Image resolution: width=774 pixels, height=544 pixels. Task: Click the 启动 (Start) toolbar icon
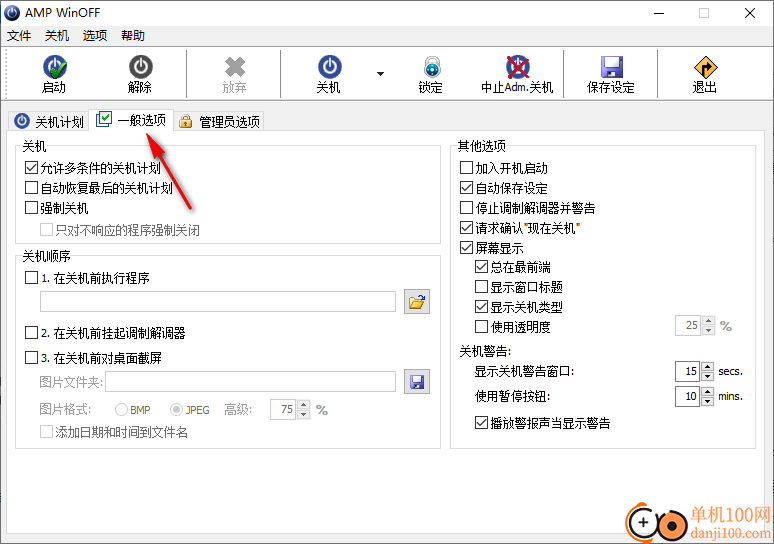pos(54,67)
